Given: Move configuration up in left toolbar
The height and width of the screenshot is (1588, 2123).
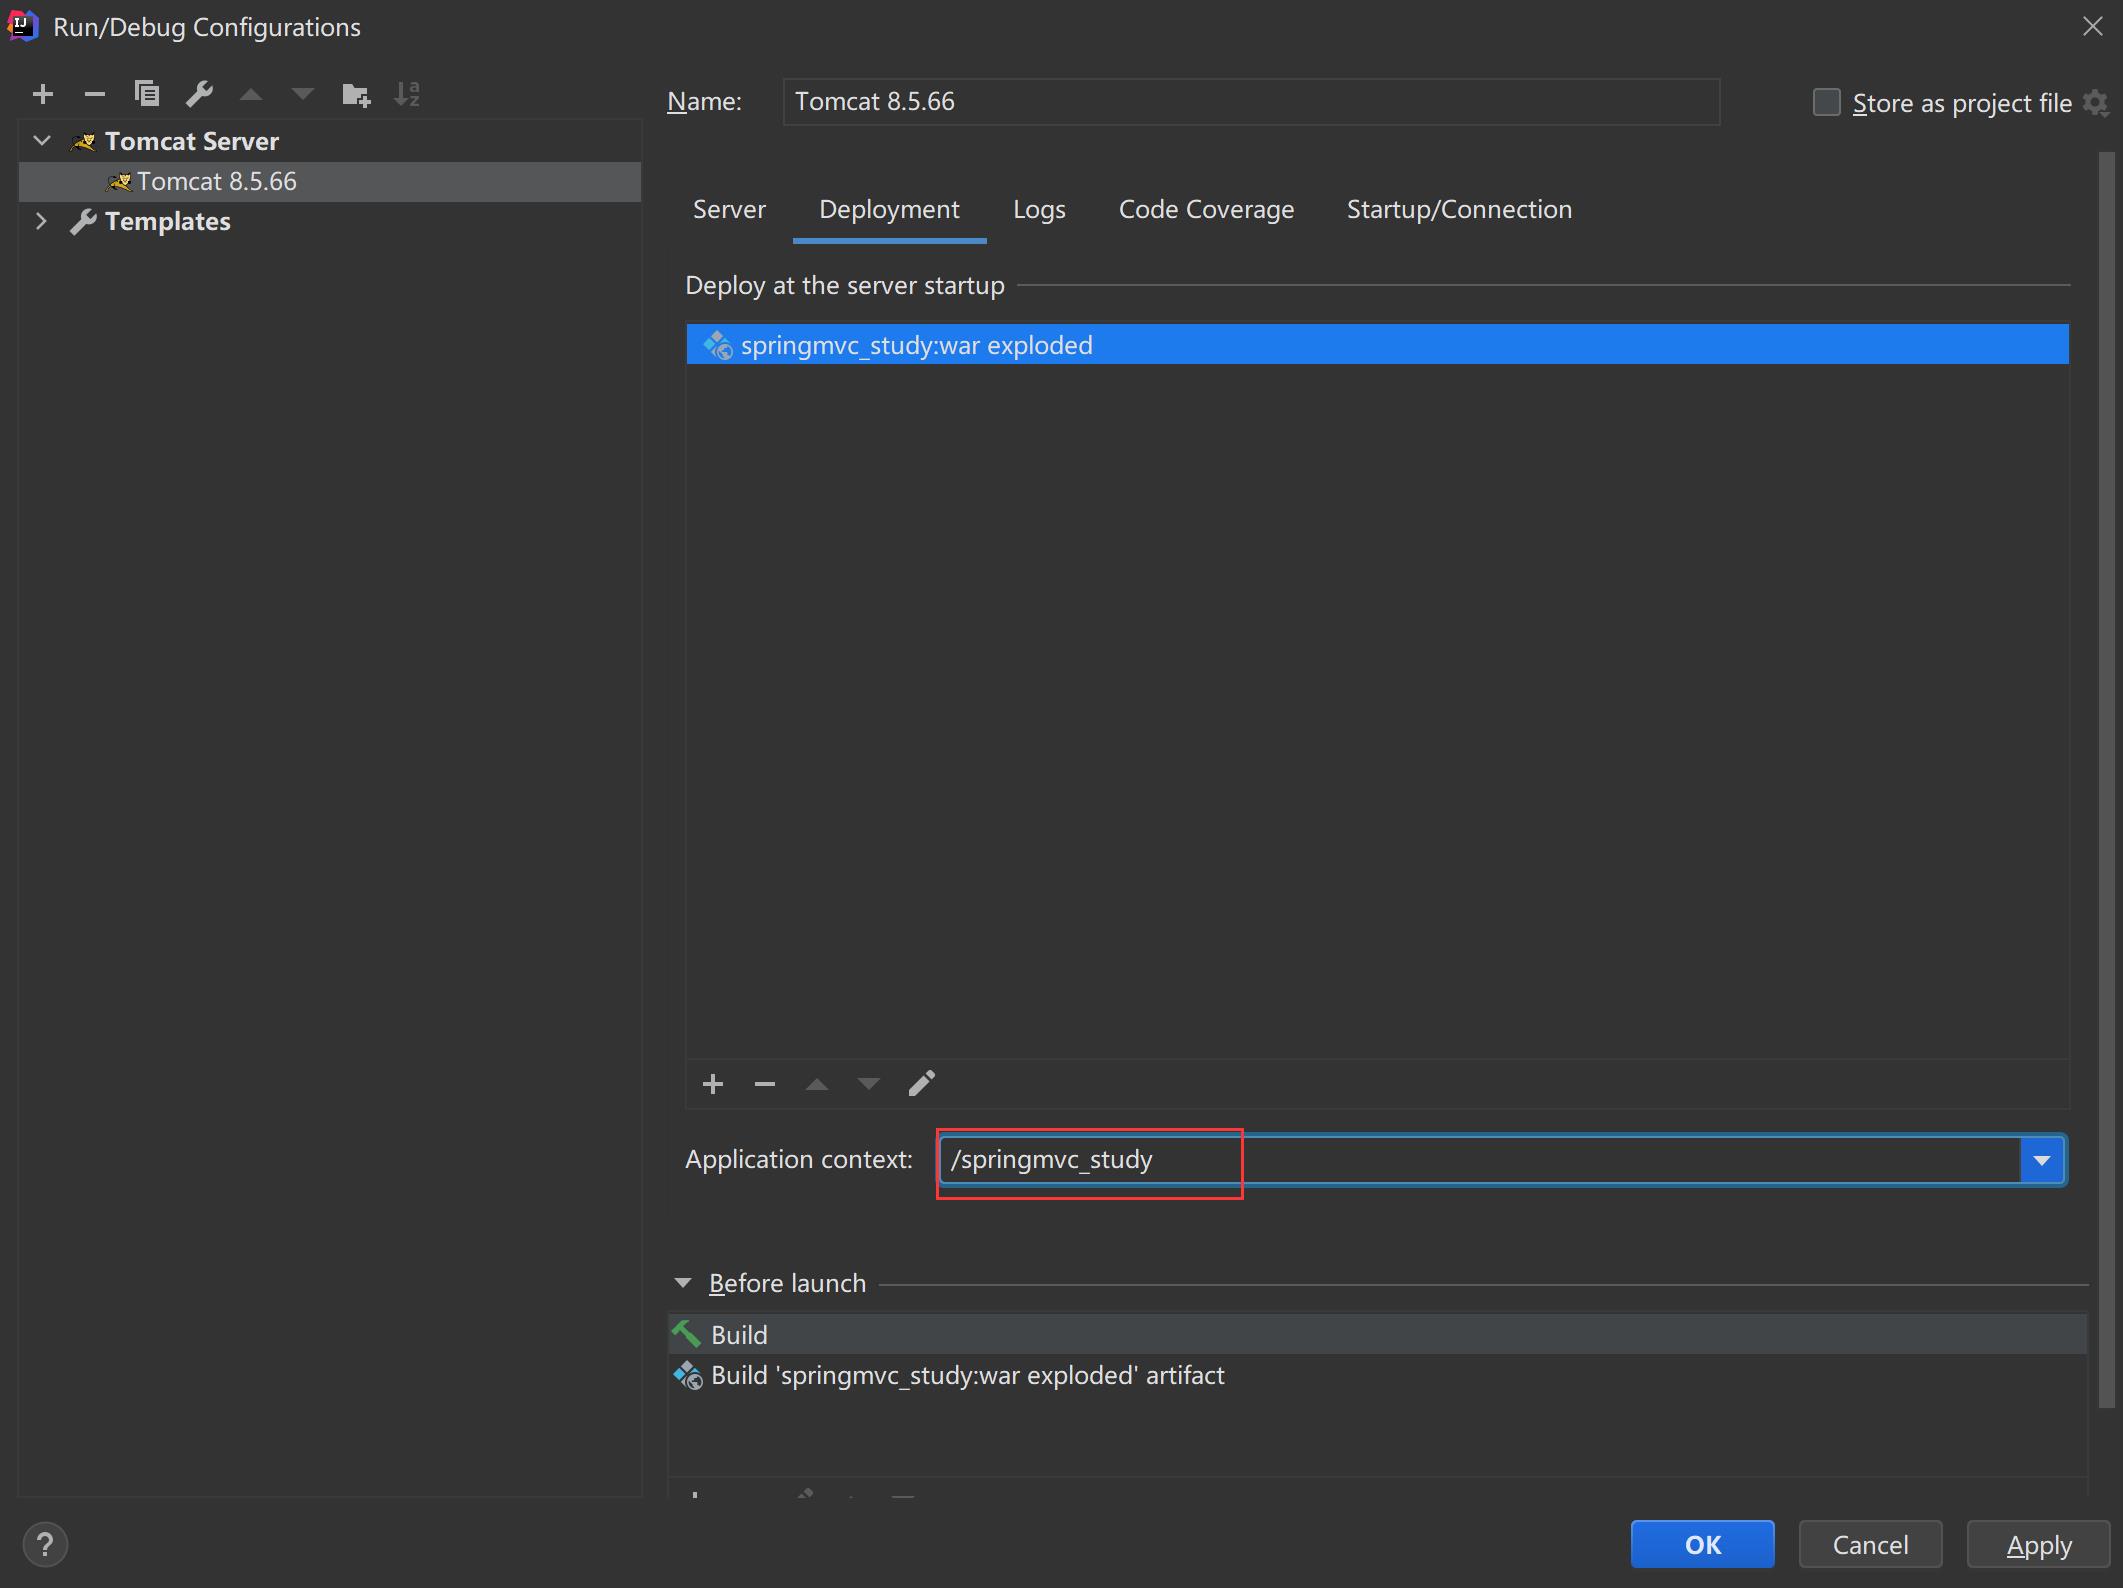Looking at the screenshot, I should (x=251, y=95).
